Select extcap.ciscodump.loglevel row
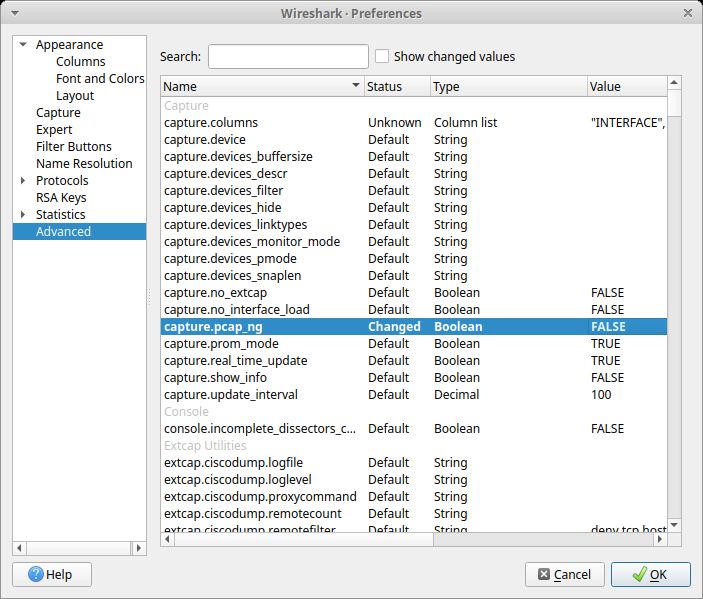 [414, 480]
